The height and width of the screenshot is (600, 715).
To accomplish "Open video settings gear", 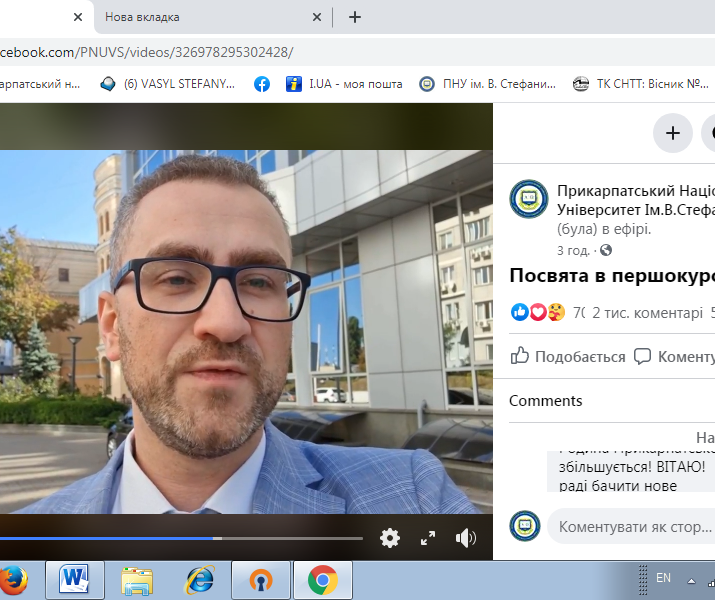I will click(x=390, y=538).
